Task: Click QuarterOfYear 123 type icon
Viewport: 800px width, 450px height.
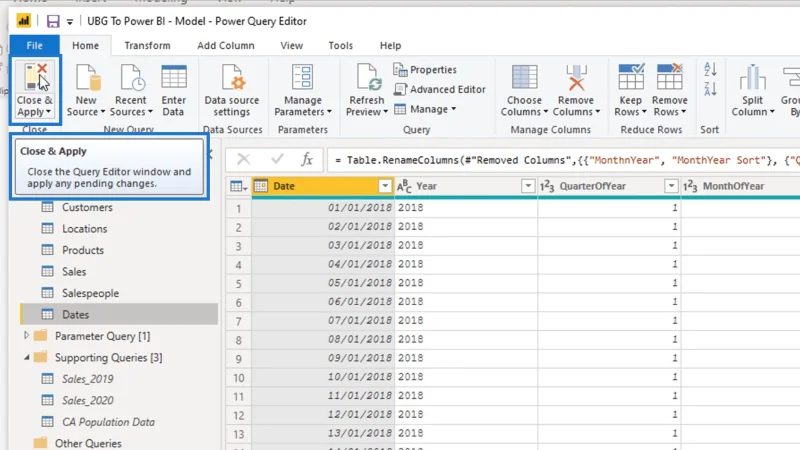Action: [547, 186]
